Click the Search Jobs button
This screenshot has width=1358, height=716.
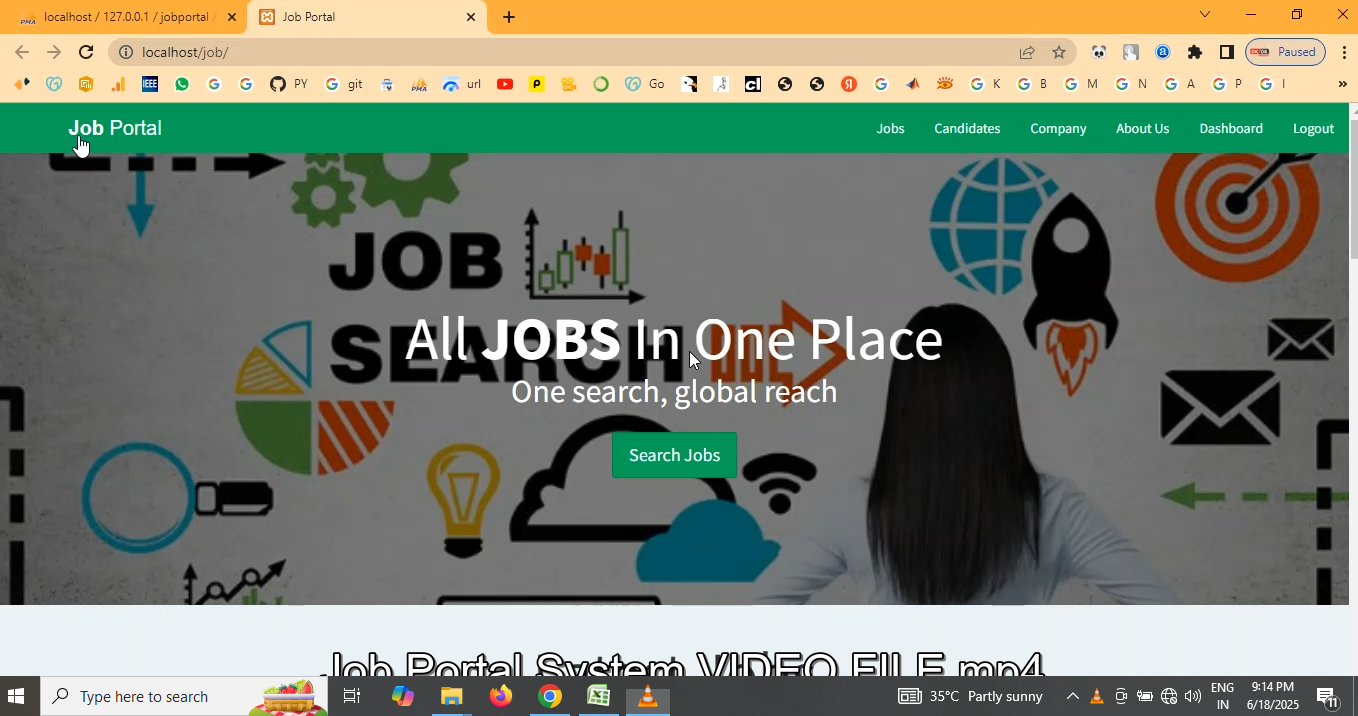(674, 455)
